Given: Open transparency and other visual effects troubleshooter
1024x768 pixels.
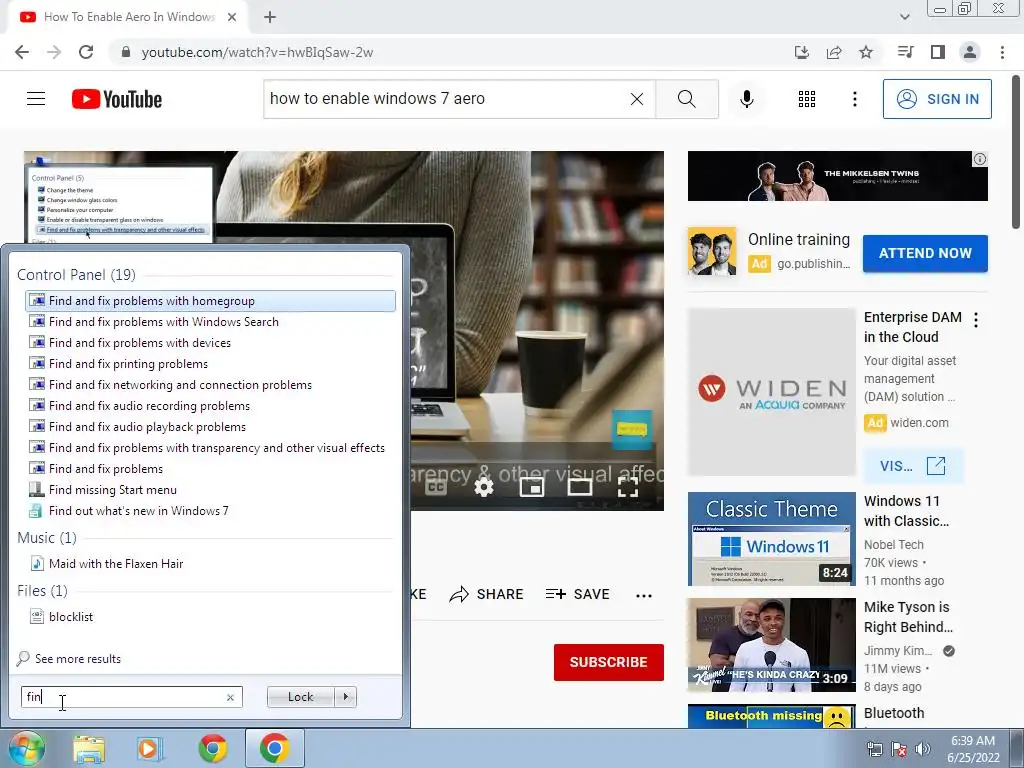Looking at the screenshot, I should [x=210, y=448].
